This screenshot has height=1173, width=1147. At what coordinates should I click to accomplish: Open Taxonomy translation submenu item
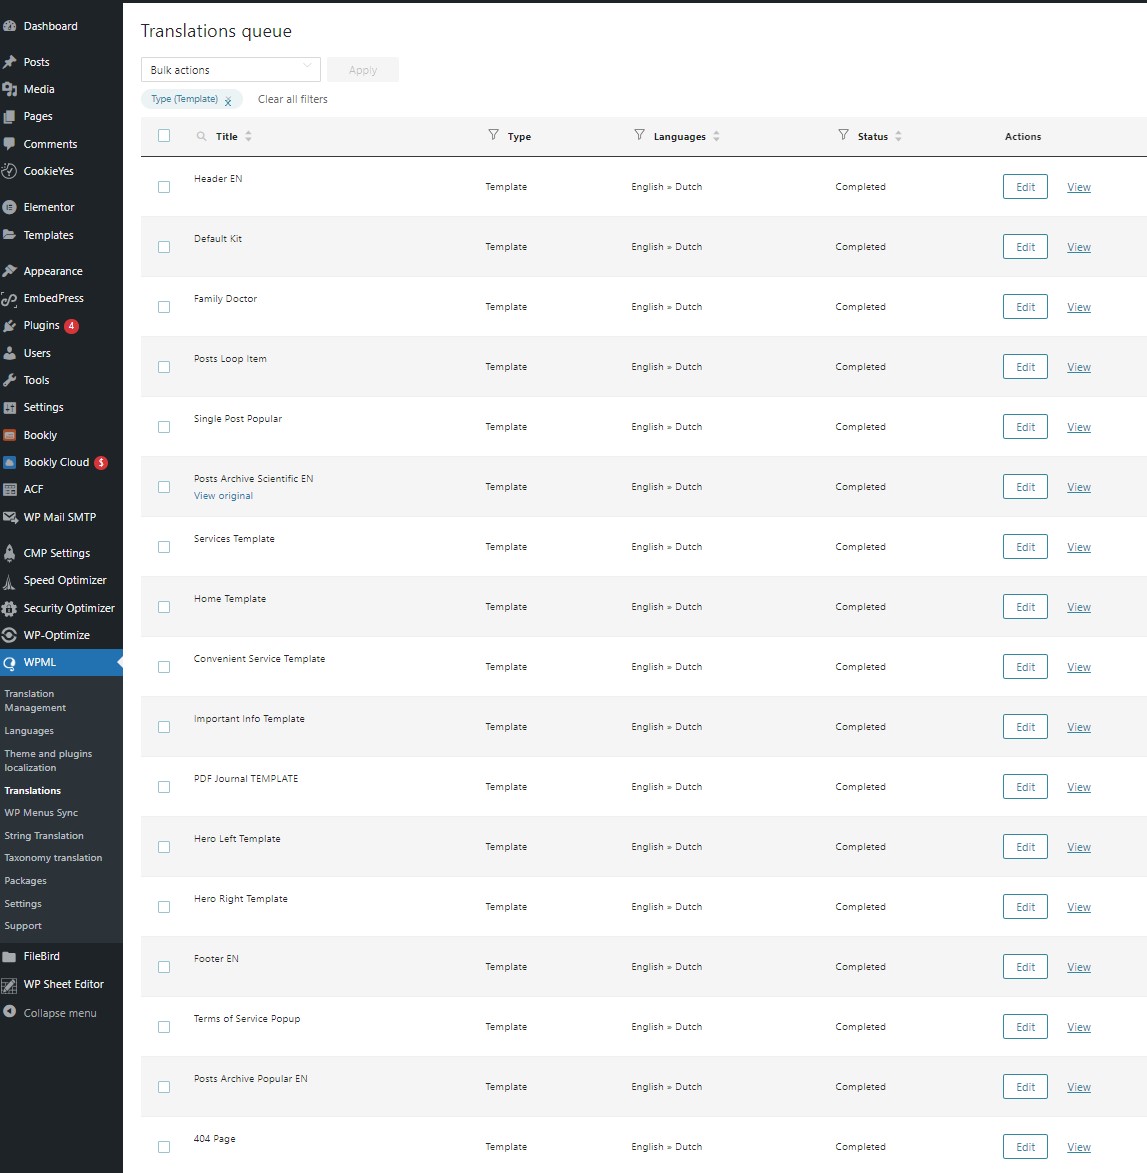53,858
